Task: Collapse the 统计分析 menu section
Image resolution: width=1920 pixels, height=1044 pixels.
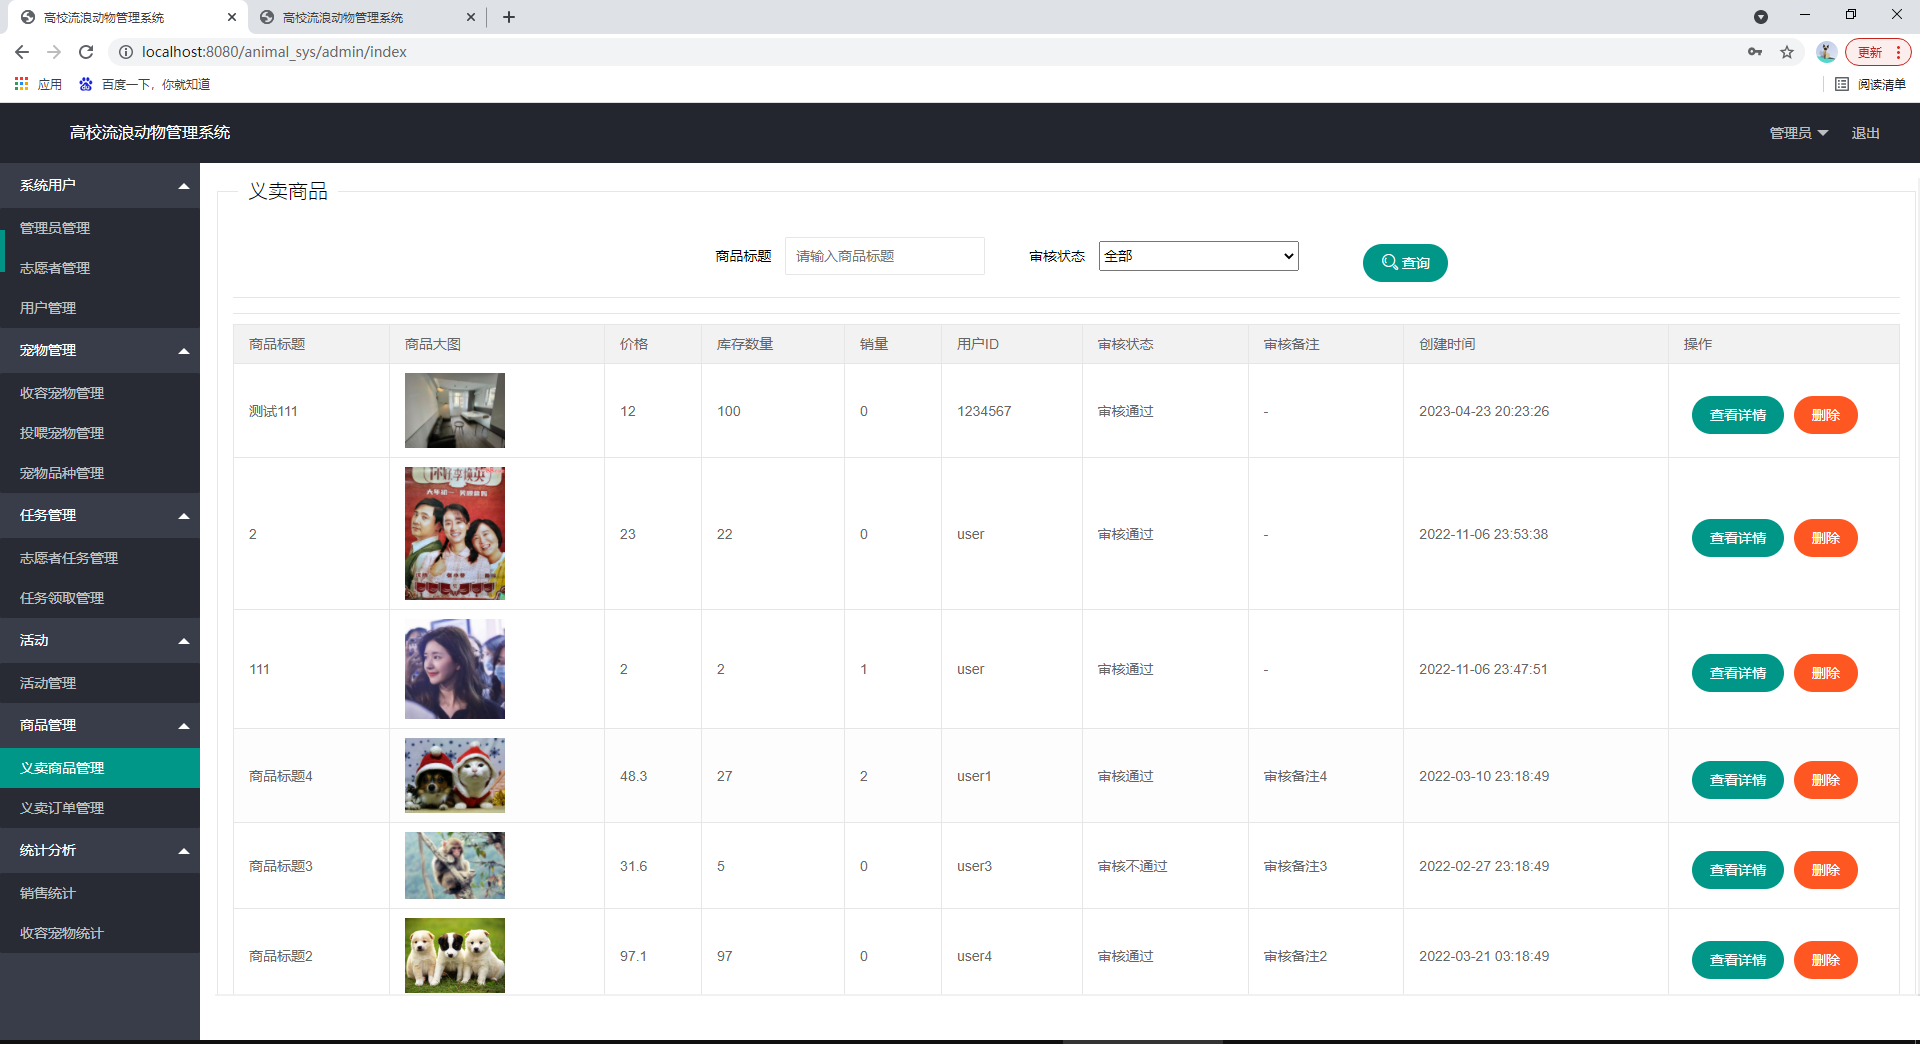Action: pos(100,850)
